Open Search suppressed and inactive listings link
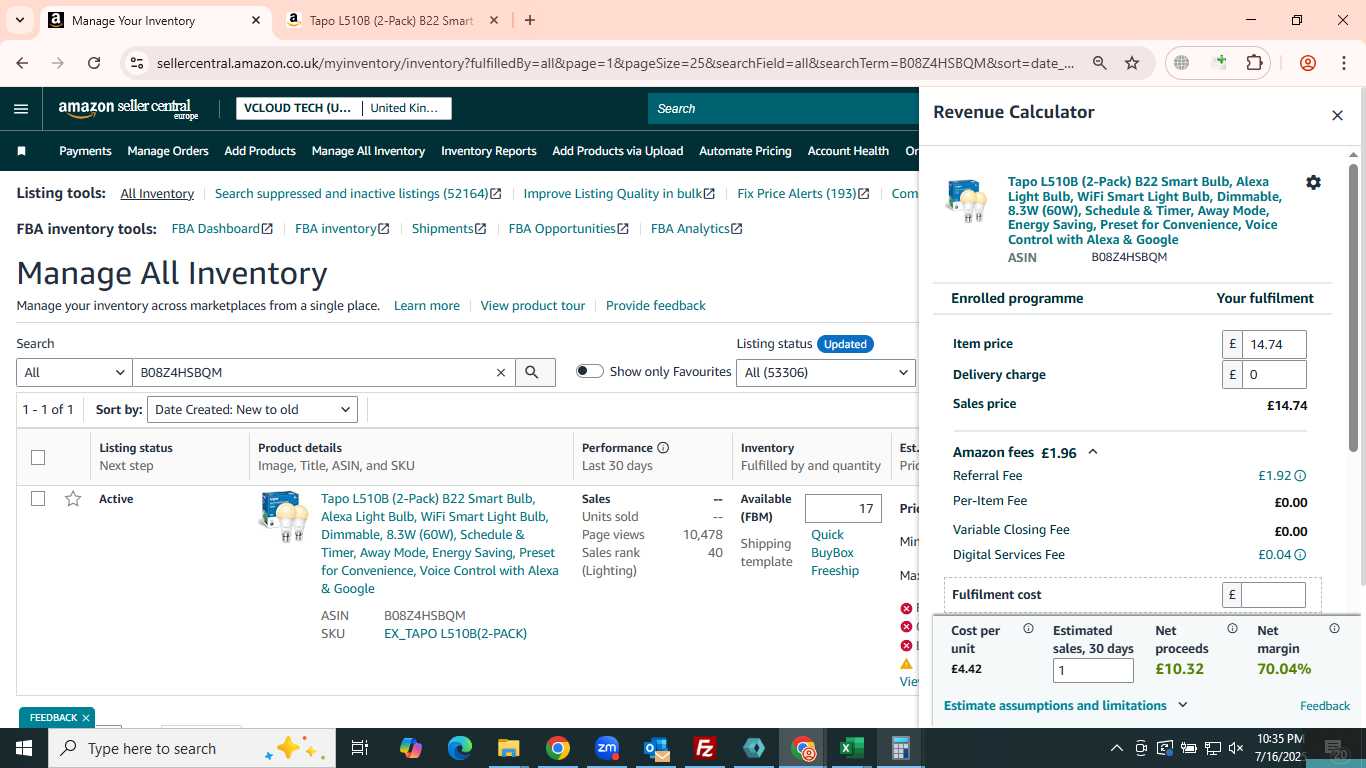The width and height of the screenshot is (1366, 768). pyautogui.click(x=358, y=193)
